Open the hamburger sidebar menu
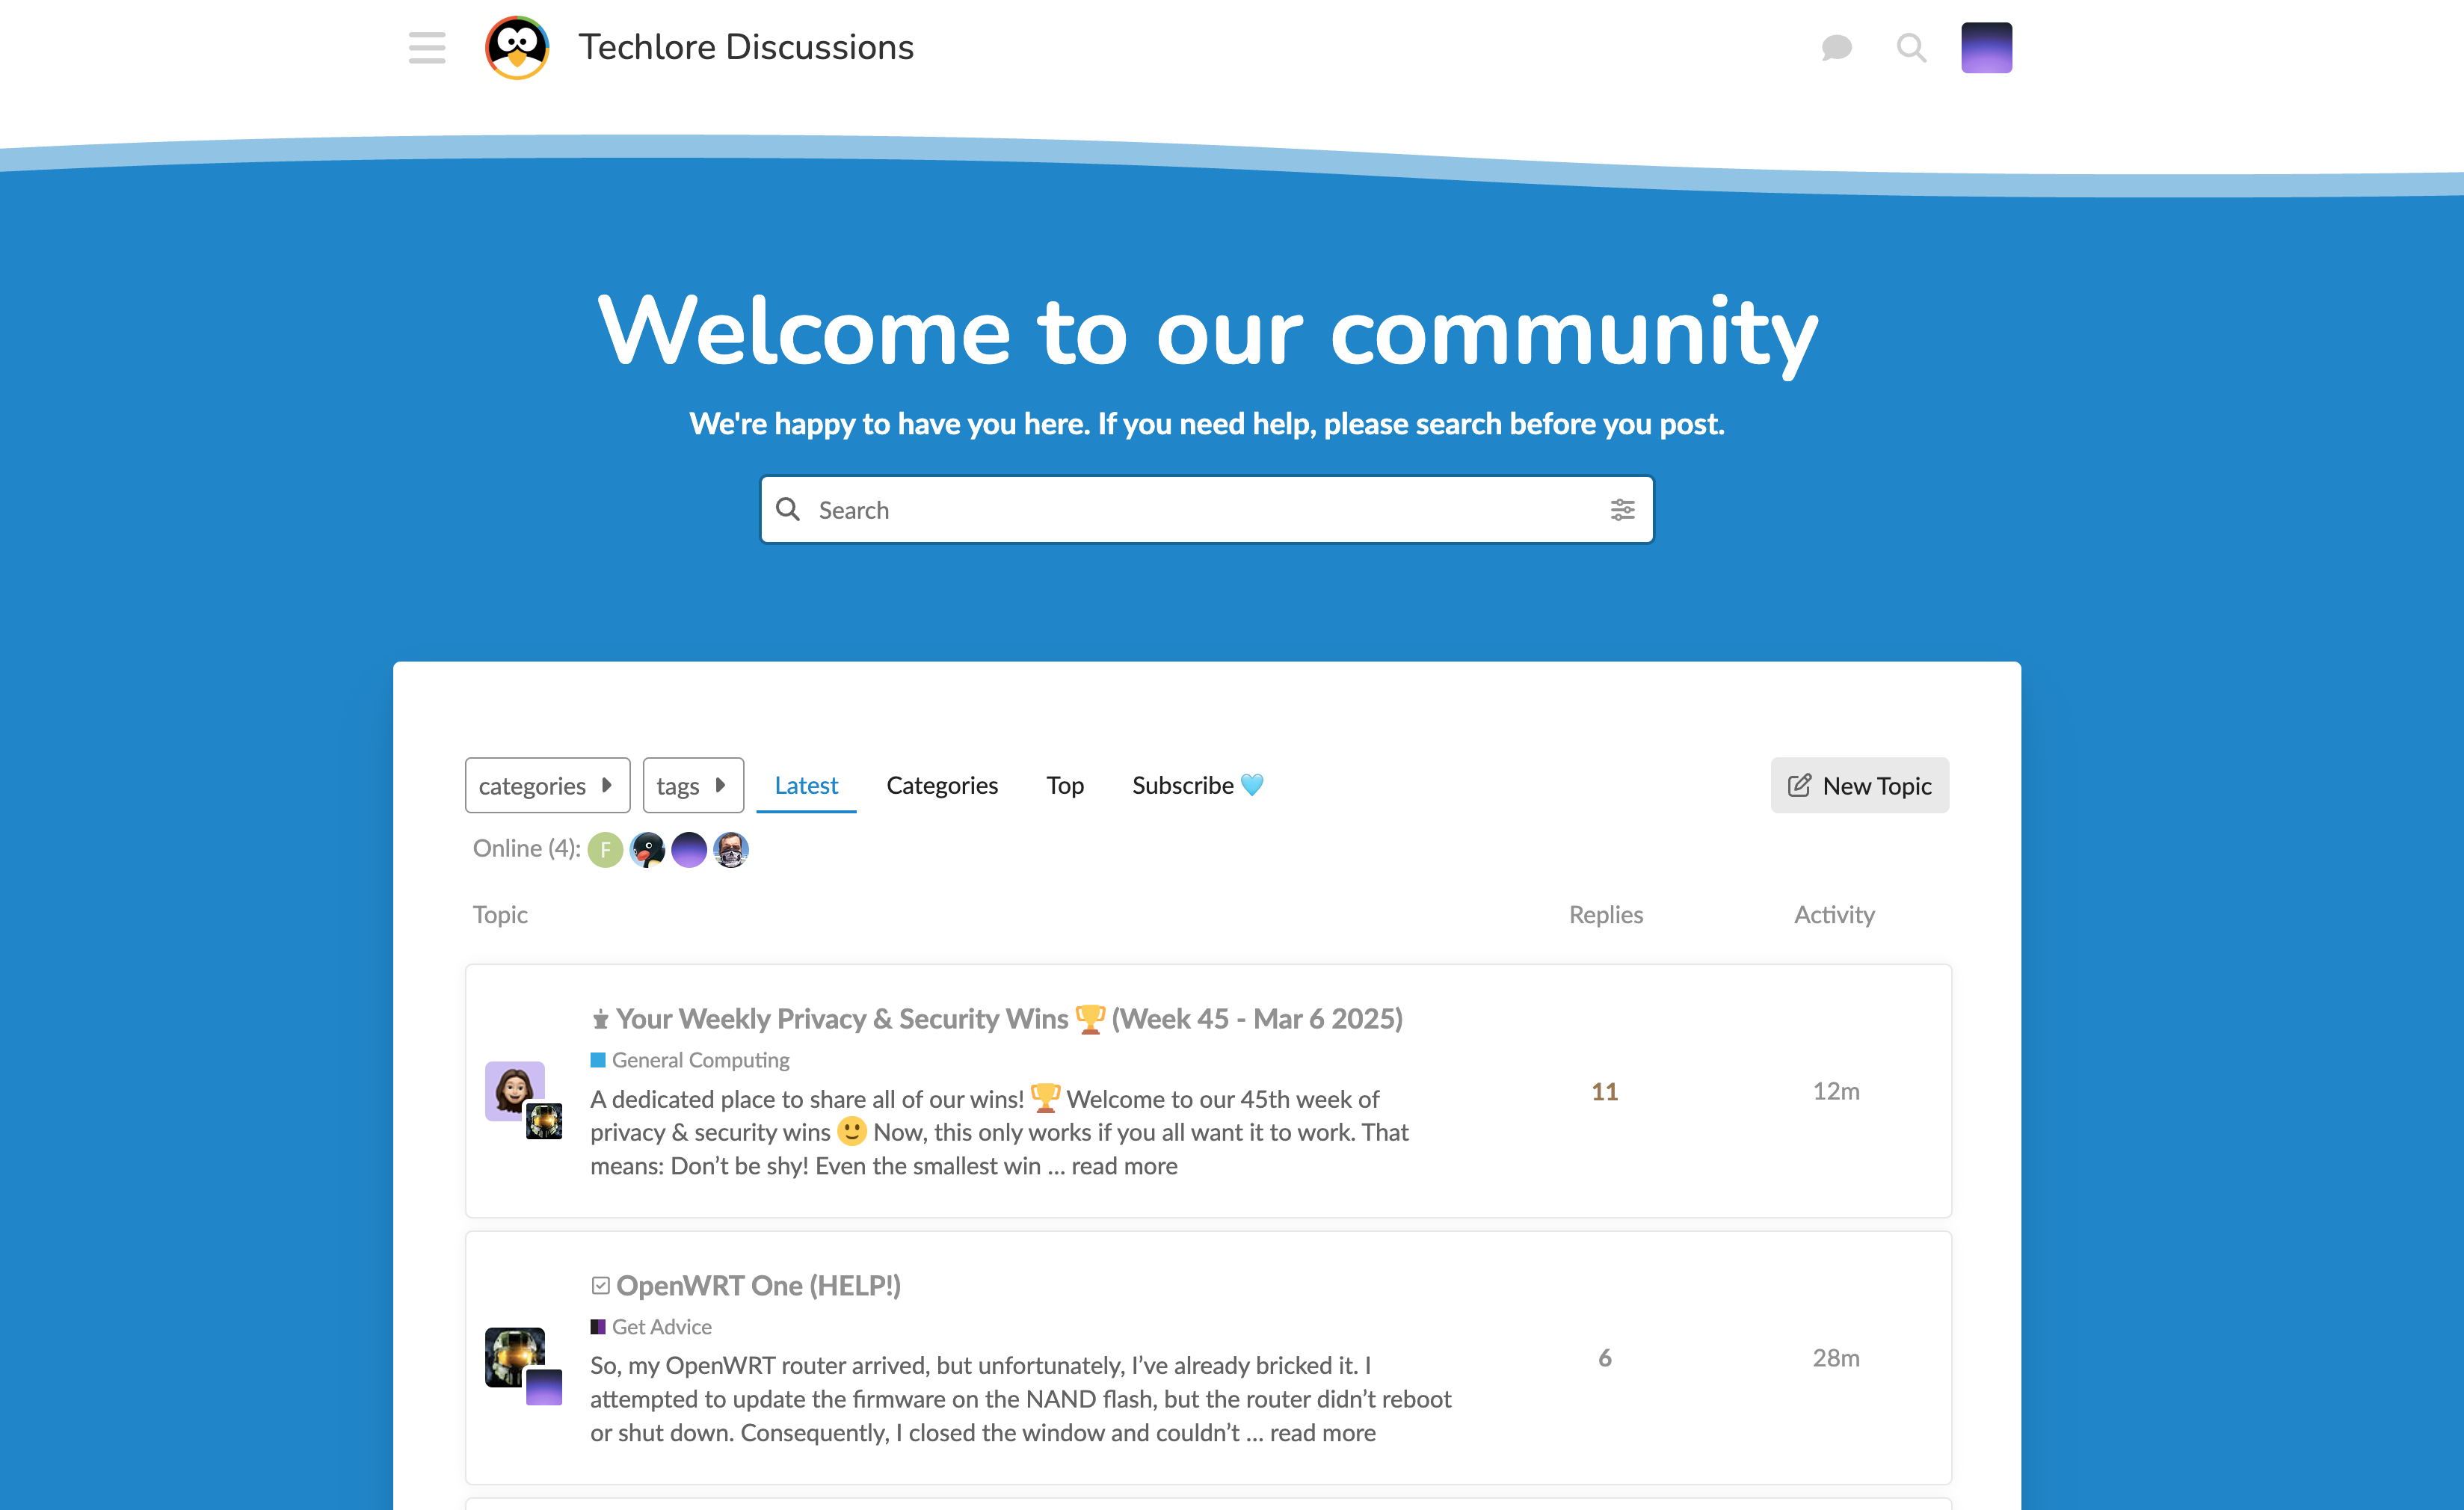2464x1510 pixels. (x=427, y=47)
